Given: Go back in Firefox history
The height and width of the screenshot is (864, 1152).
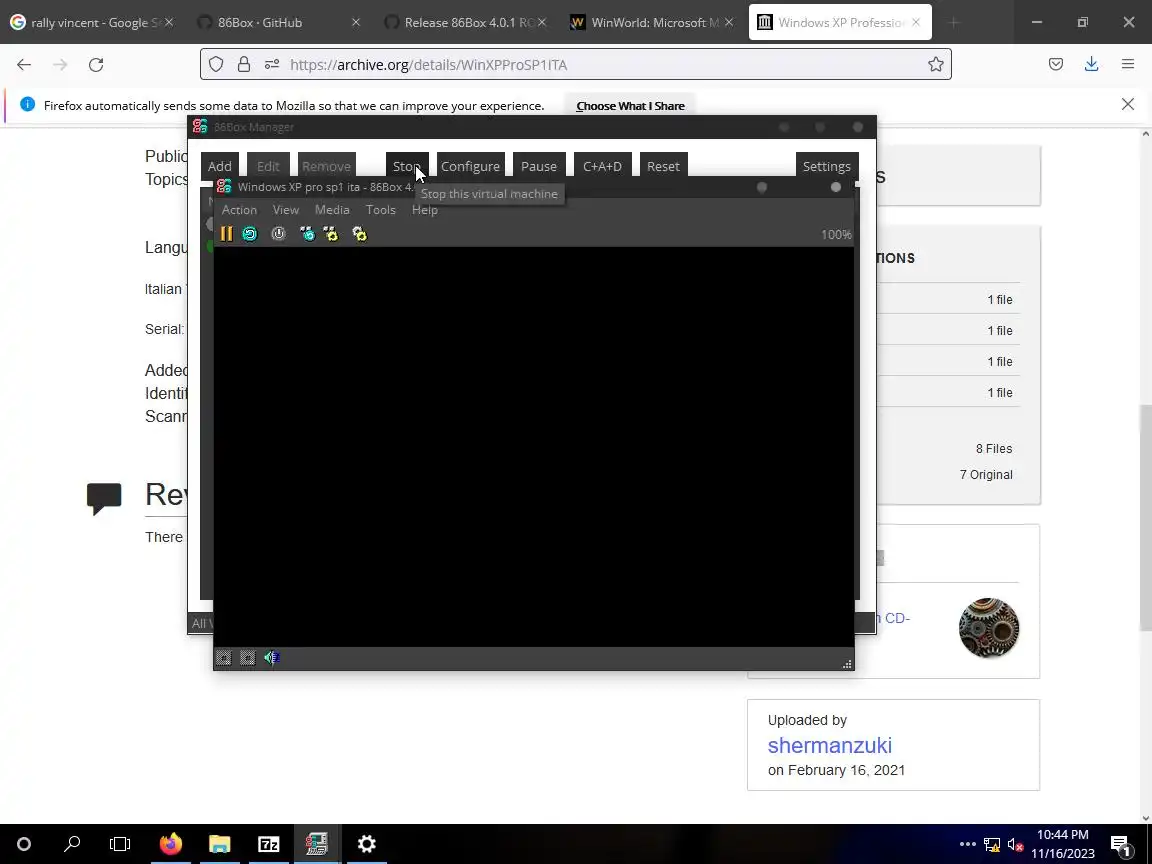Looking at the screenshot, I should [x=24, y=65].
